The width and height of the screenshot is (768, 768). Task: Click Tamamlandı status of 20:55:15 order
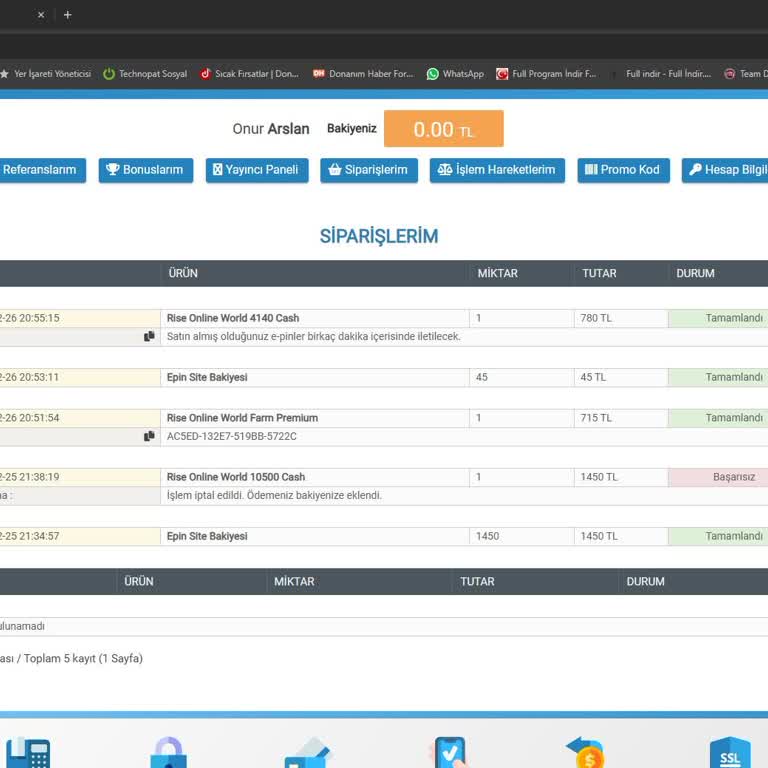[718, 318]
